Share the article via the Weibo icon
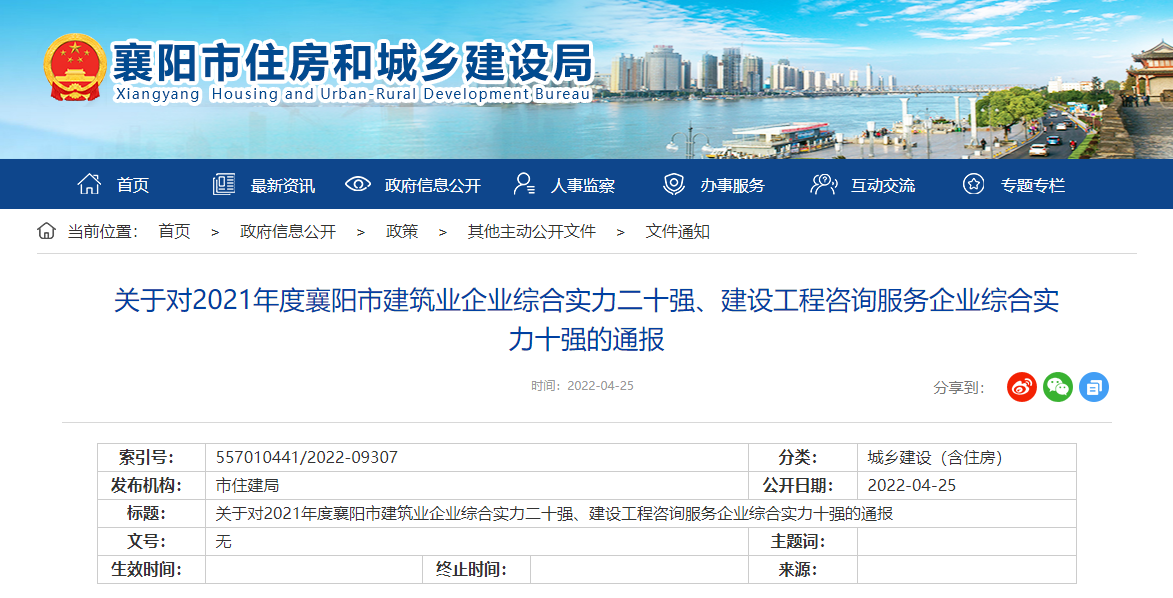The image size is (1173, 598). (1021, 387)
